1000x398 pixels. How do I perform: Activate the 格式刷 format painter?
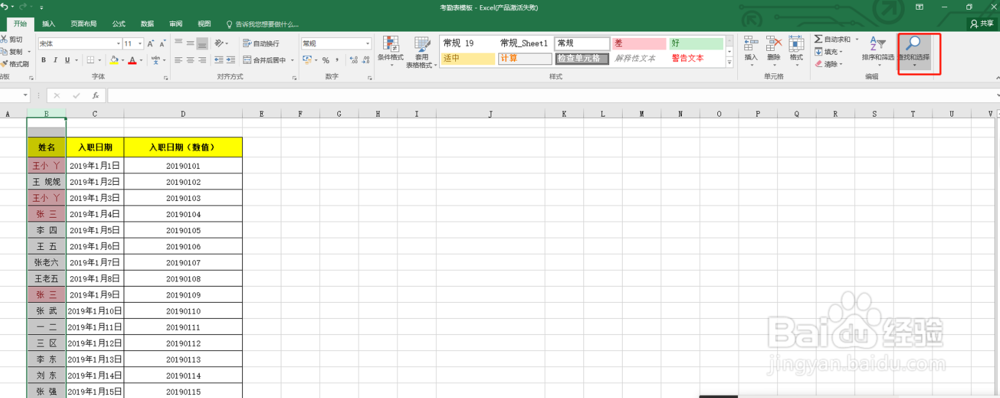pyautogui.click(x=14, y=64)
